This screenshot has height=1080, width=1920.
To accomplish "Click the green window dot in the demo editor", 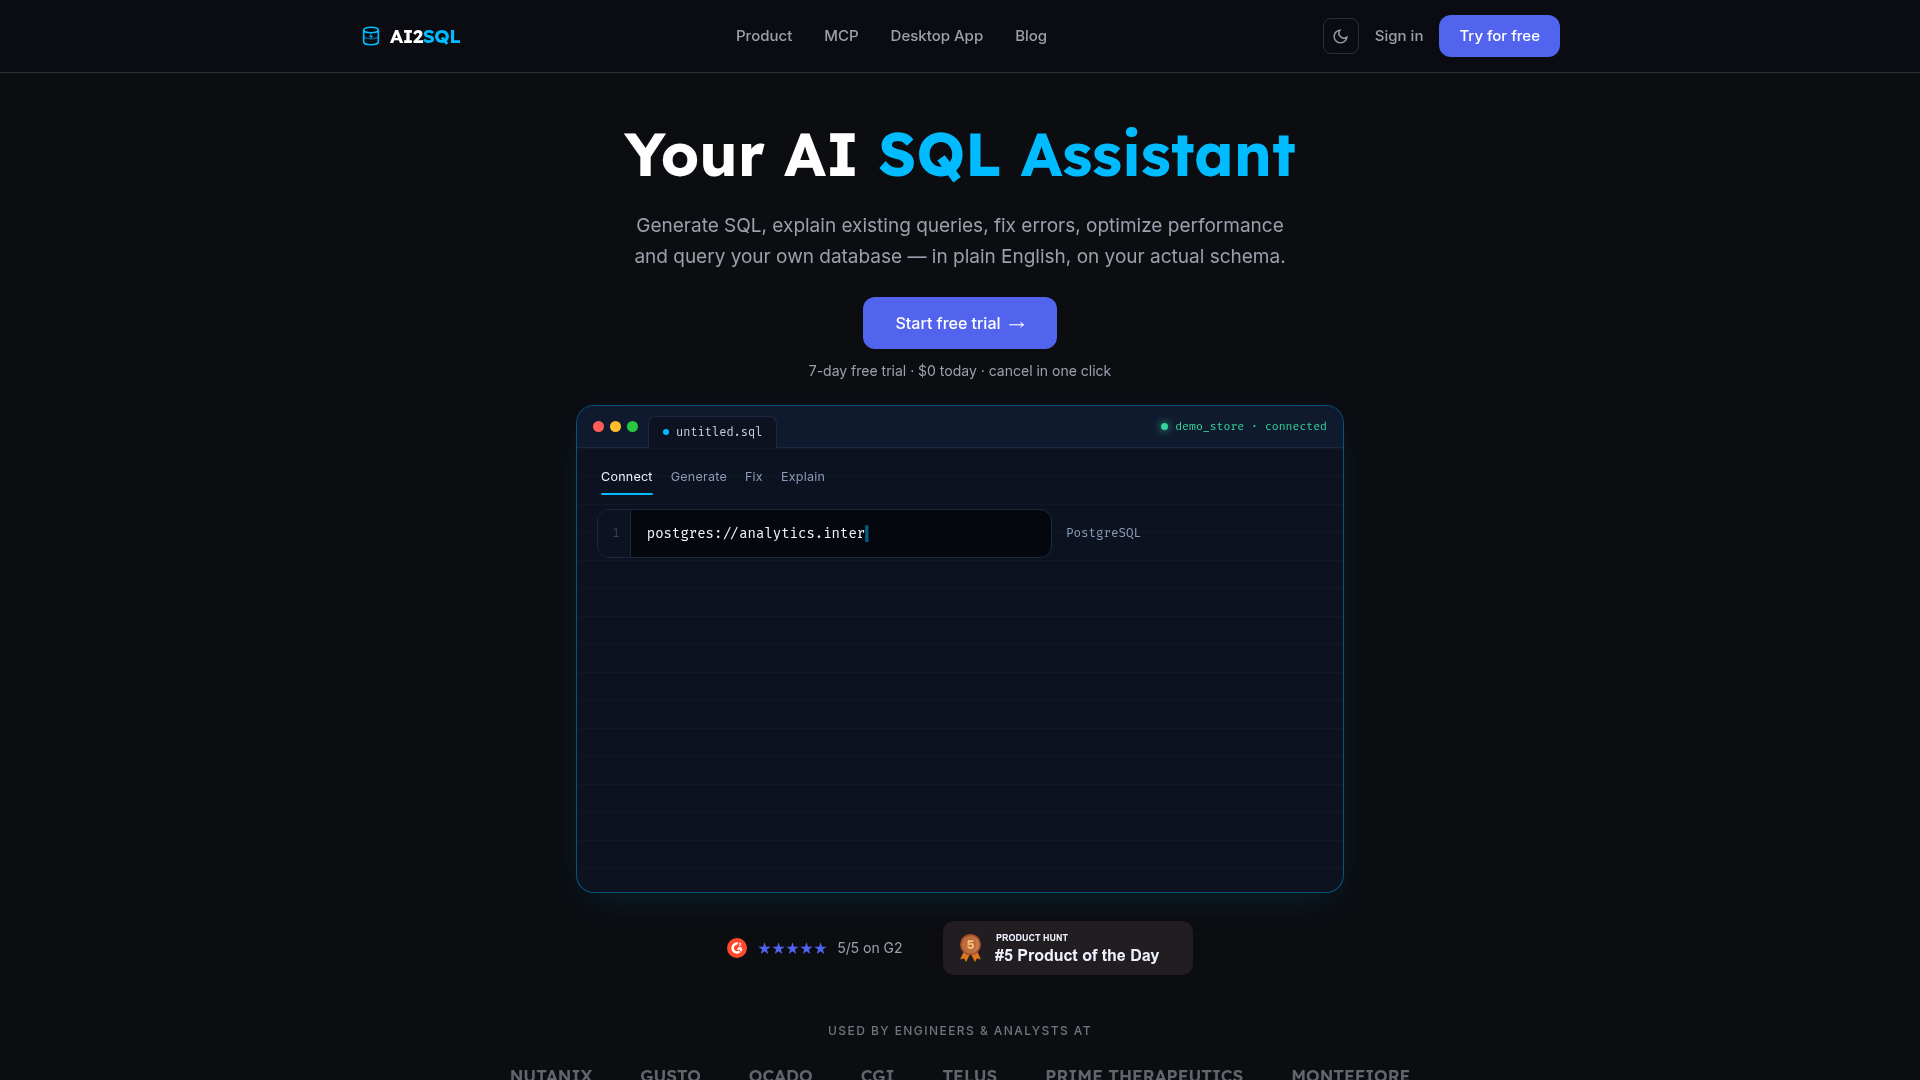I will (x=632, y=426).
